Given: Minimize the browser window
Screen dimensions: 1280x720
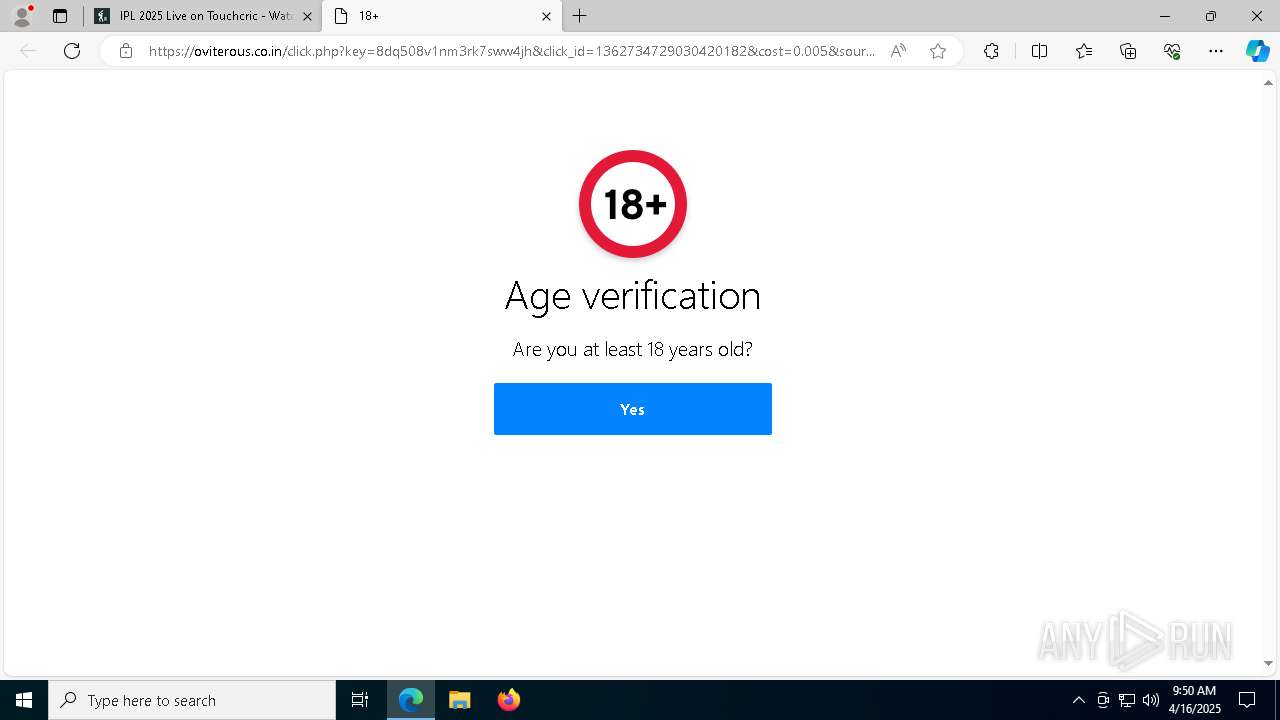Looking at the screenshot, I should (1165, 16).
